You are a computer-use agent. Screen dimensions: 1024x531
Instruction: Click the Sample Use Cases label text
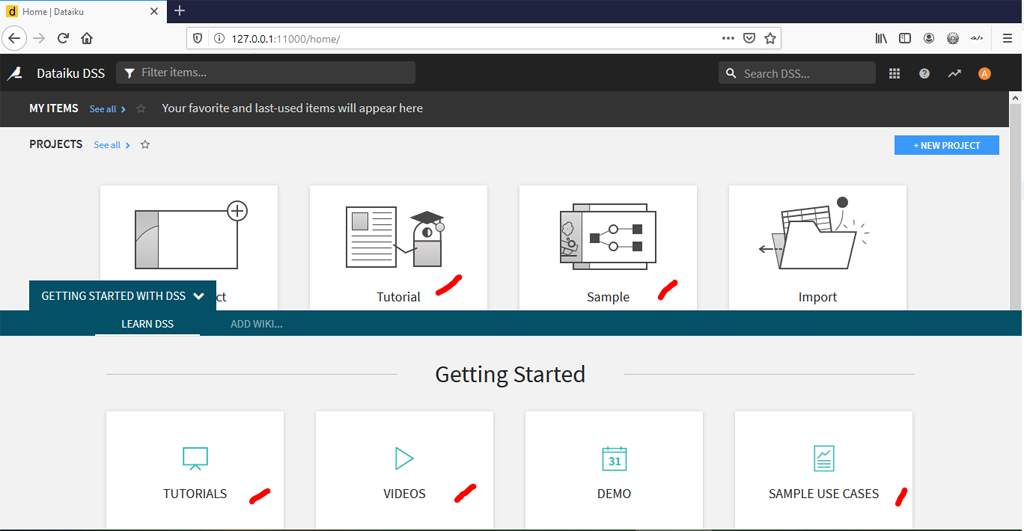click(x=824, y=494)
